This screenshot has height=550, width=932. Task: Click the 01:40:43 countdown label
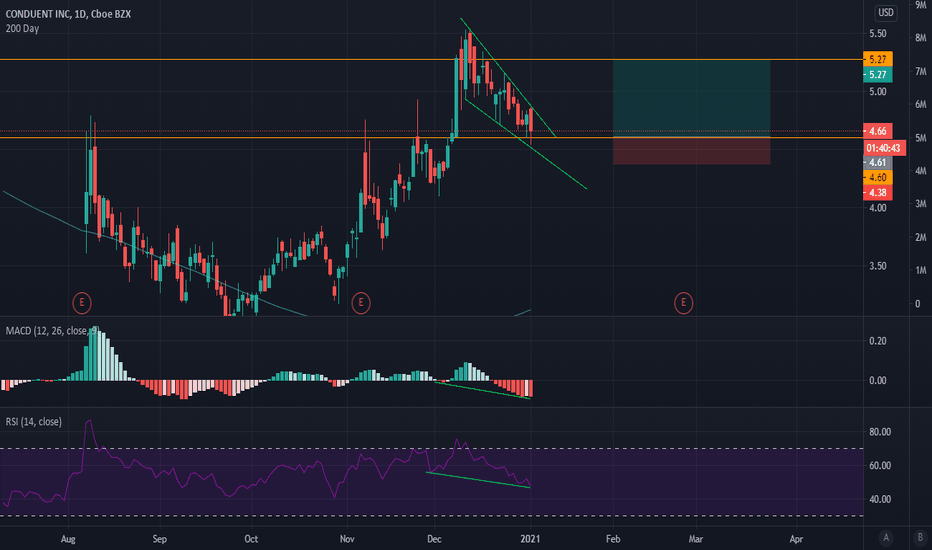pos(884,147)
